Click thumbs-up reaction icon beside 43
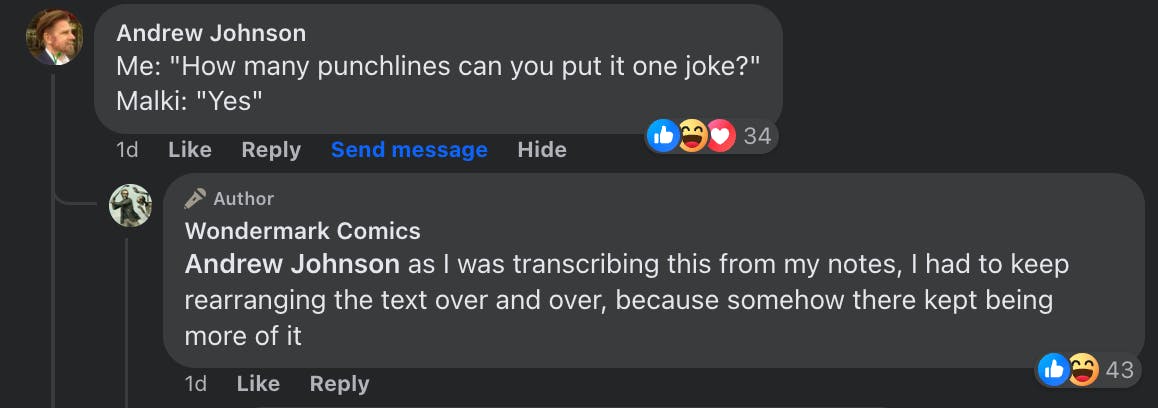 coord(1053,370)
